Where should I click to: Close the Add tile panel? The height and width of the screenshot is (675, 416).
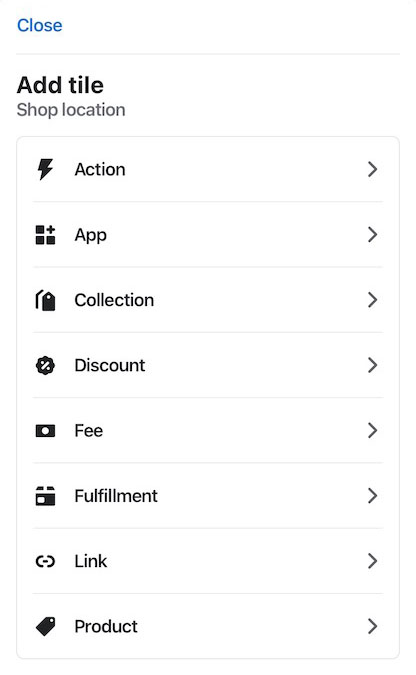point(40,25)
